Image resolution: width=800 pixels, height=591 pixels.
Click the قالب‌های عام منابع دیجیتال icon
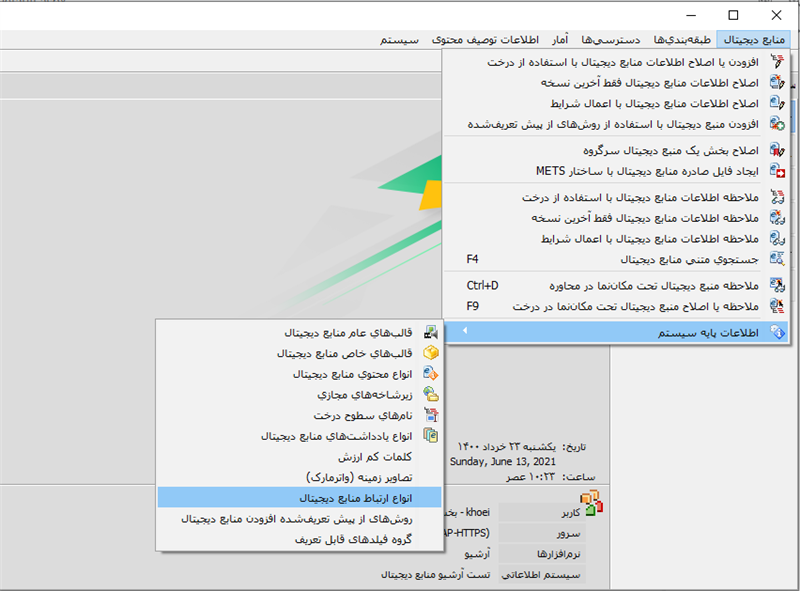(432, 332)
